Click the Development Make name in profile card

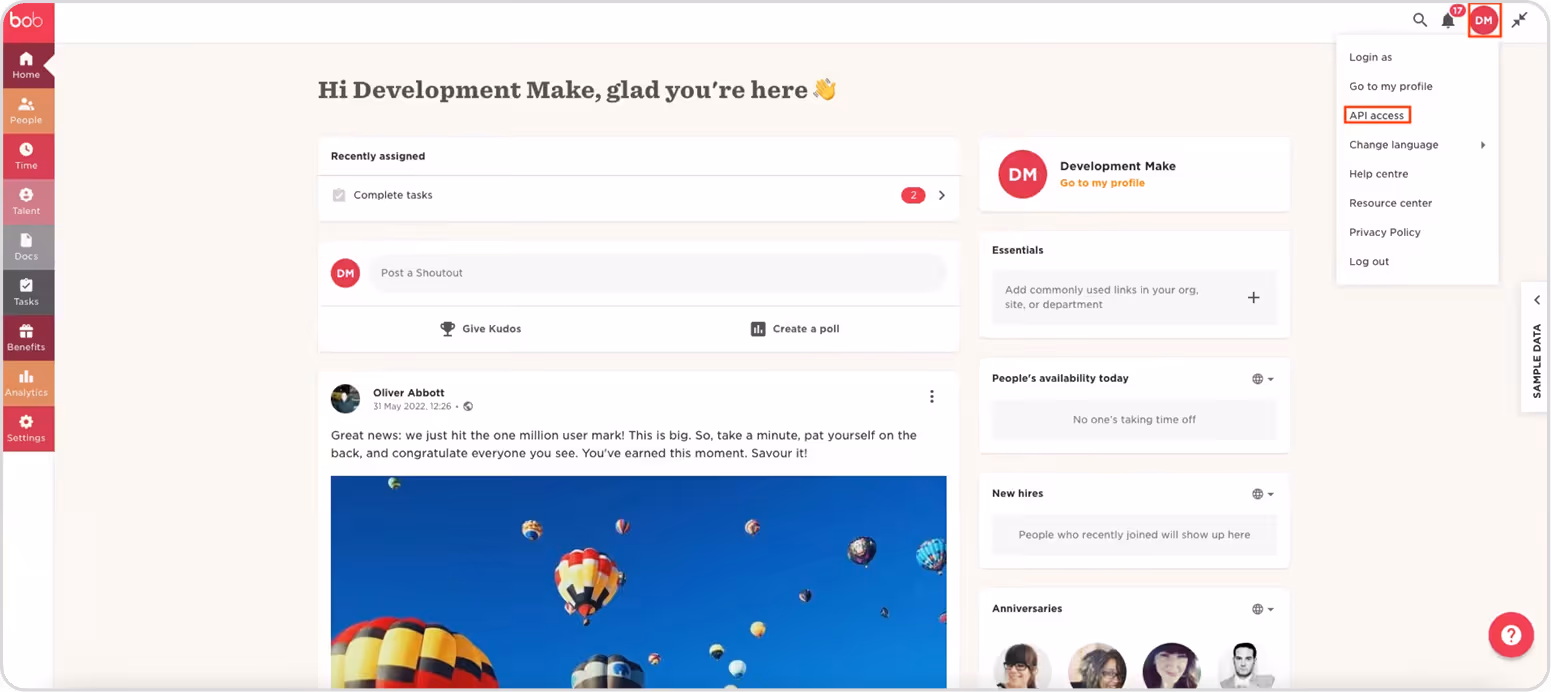click(1118, 166)
